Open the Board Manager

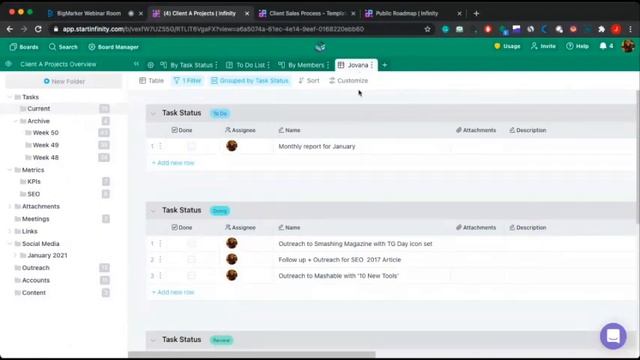tap(113, 47)
